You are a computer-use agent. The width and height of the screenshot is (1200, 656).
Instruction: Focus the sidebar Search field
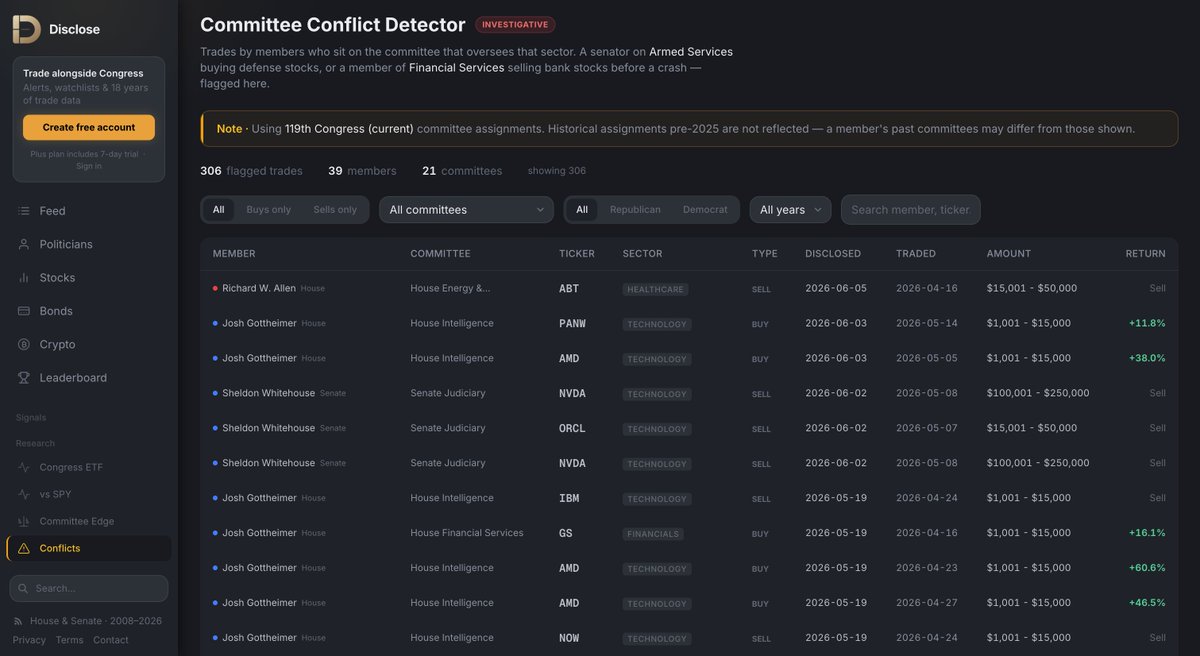pyautogui.click(x=89, y=588)
